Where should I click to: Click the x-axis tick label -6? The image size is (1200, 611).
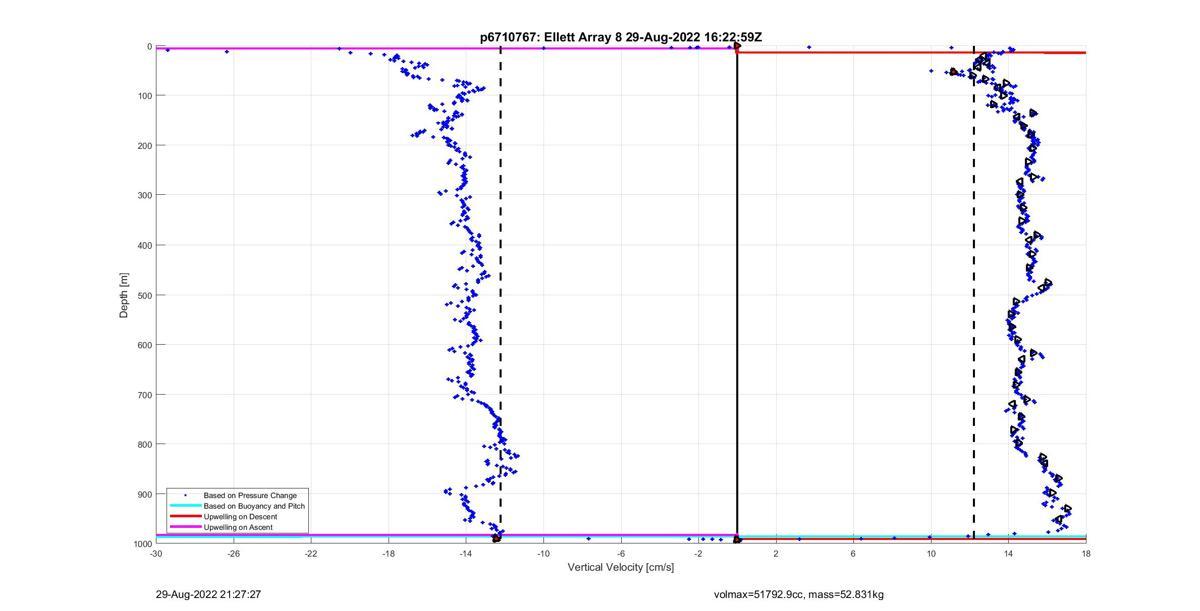click(x=621, y=553)
